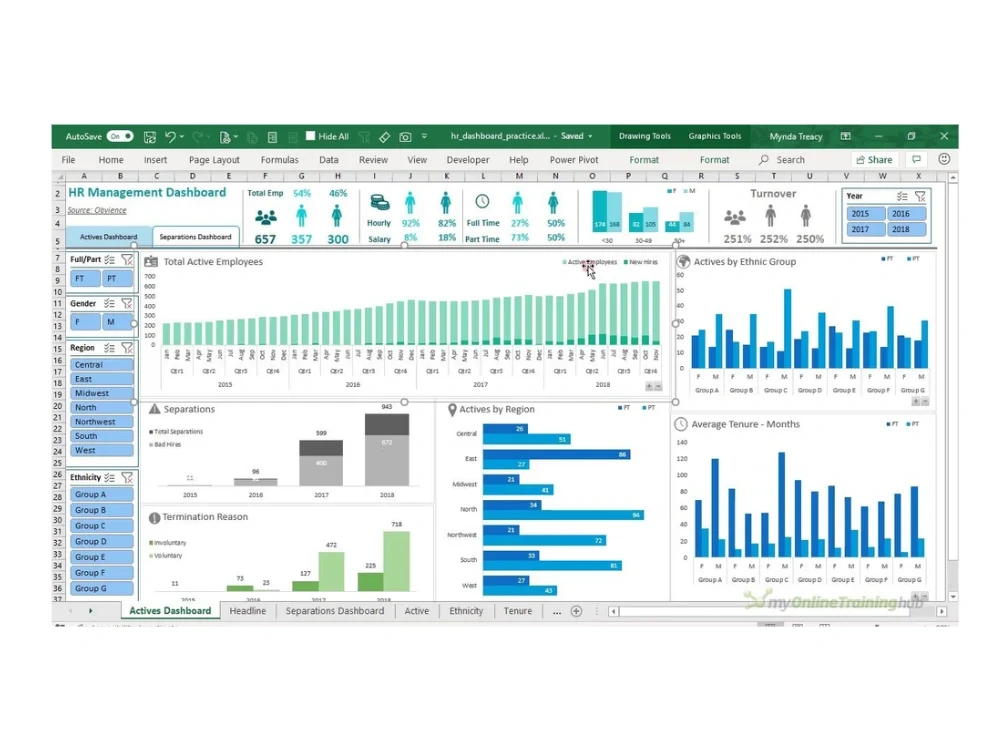Open the sheet tabs overflow ellipsis
The image size is (1000, 750).
[556, 611]
